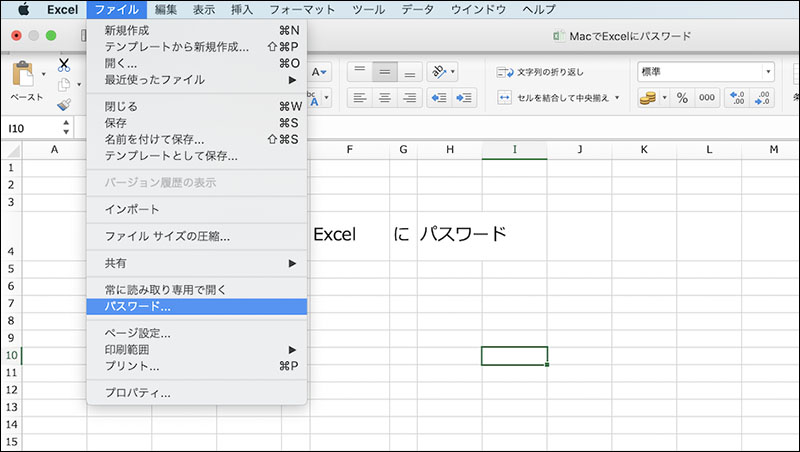Open the currency format dropdown arrow
This screenshot has width=800, height=452.
pos(664,97)
